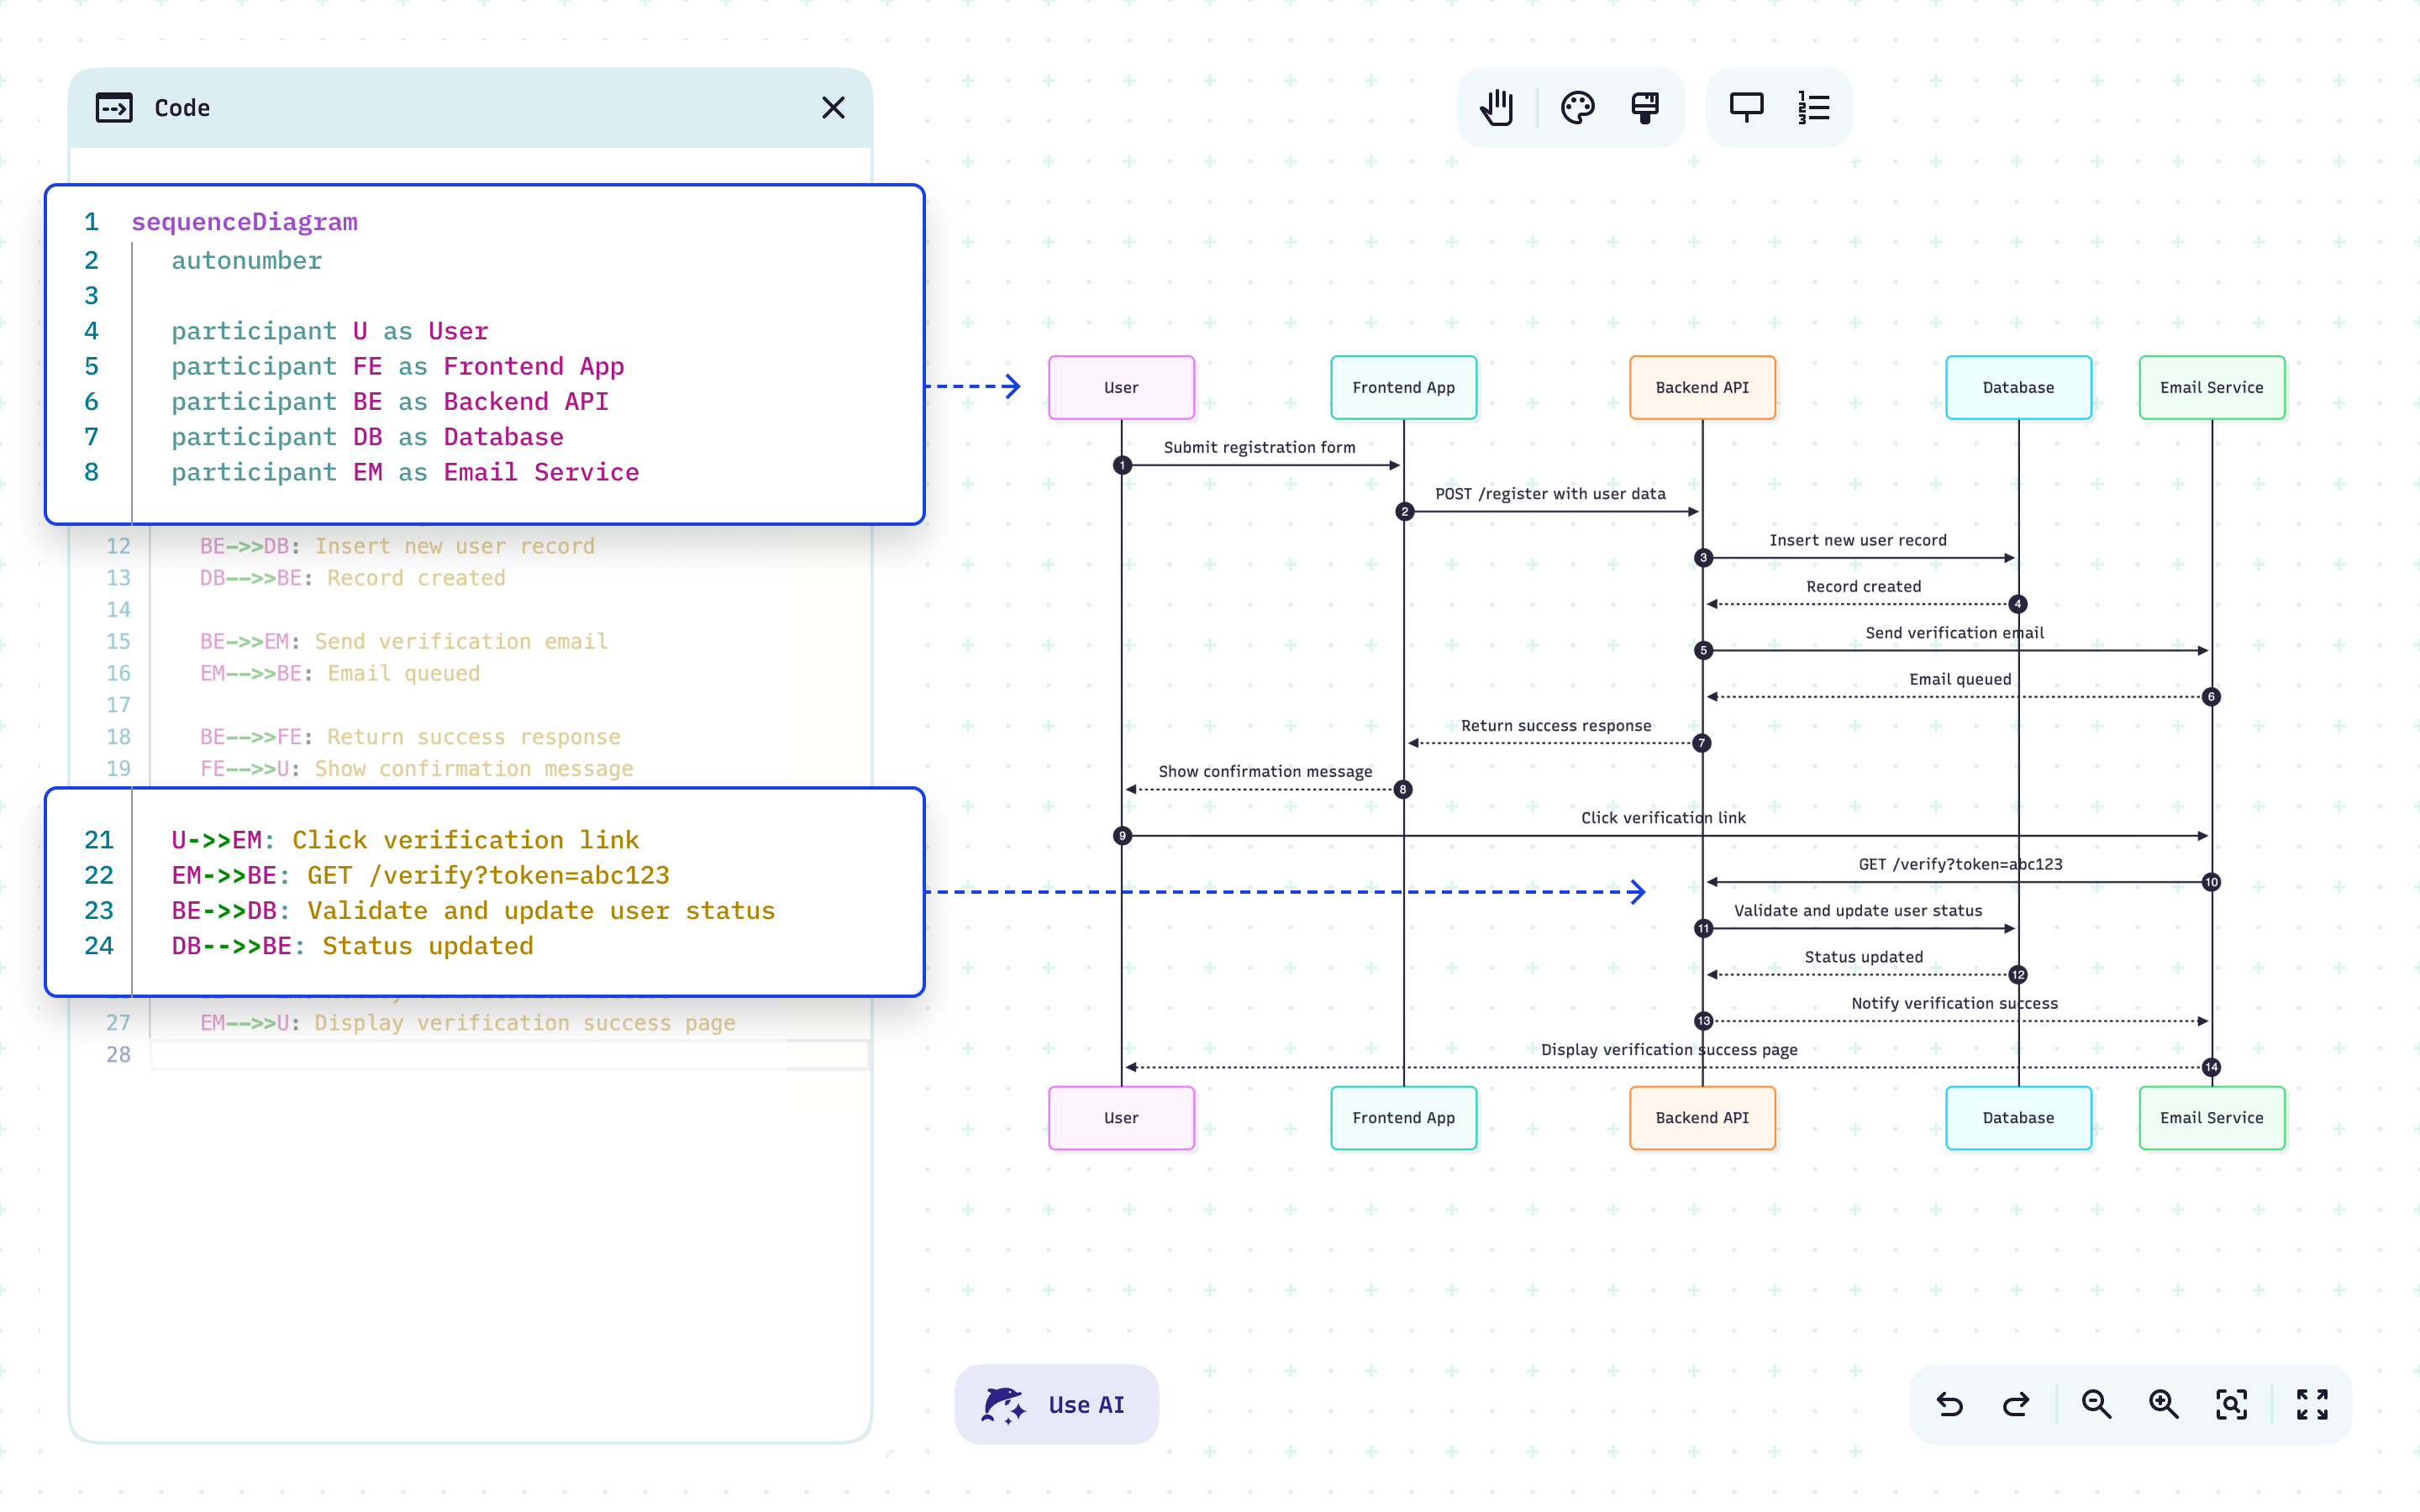Zoom out of the diagram canvas
2420x1512 pixels.
2096,1404
